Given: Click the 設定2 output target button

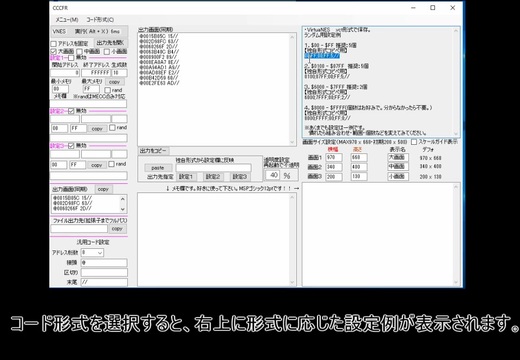Looking at the screenshot, I should (213, 177).
